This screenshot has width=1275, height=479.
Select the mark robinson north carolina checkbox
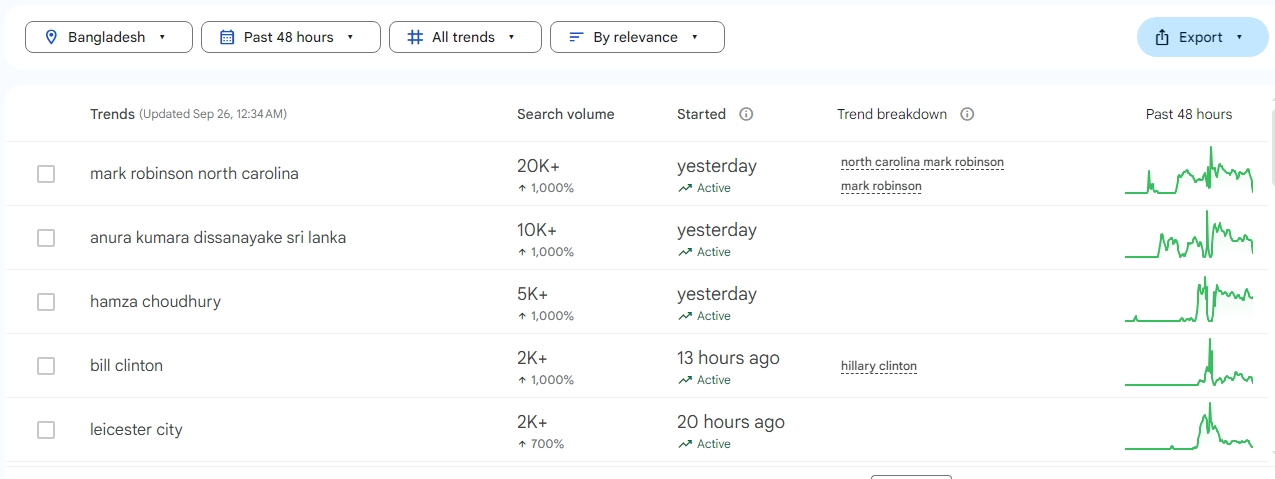click(x=46, y=174)
